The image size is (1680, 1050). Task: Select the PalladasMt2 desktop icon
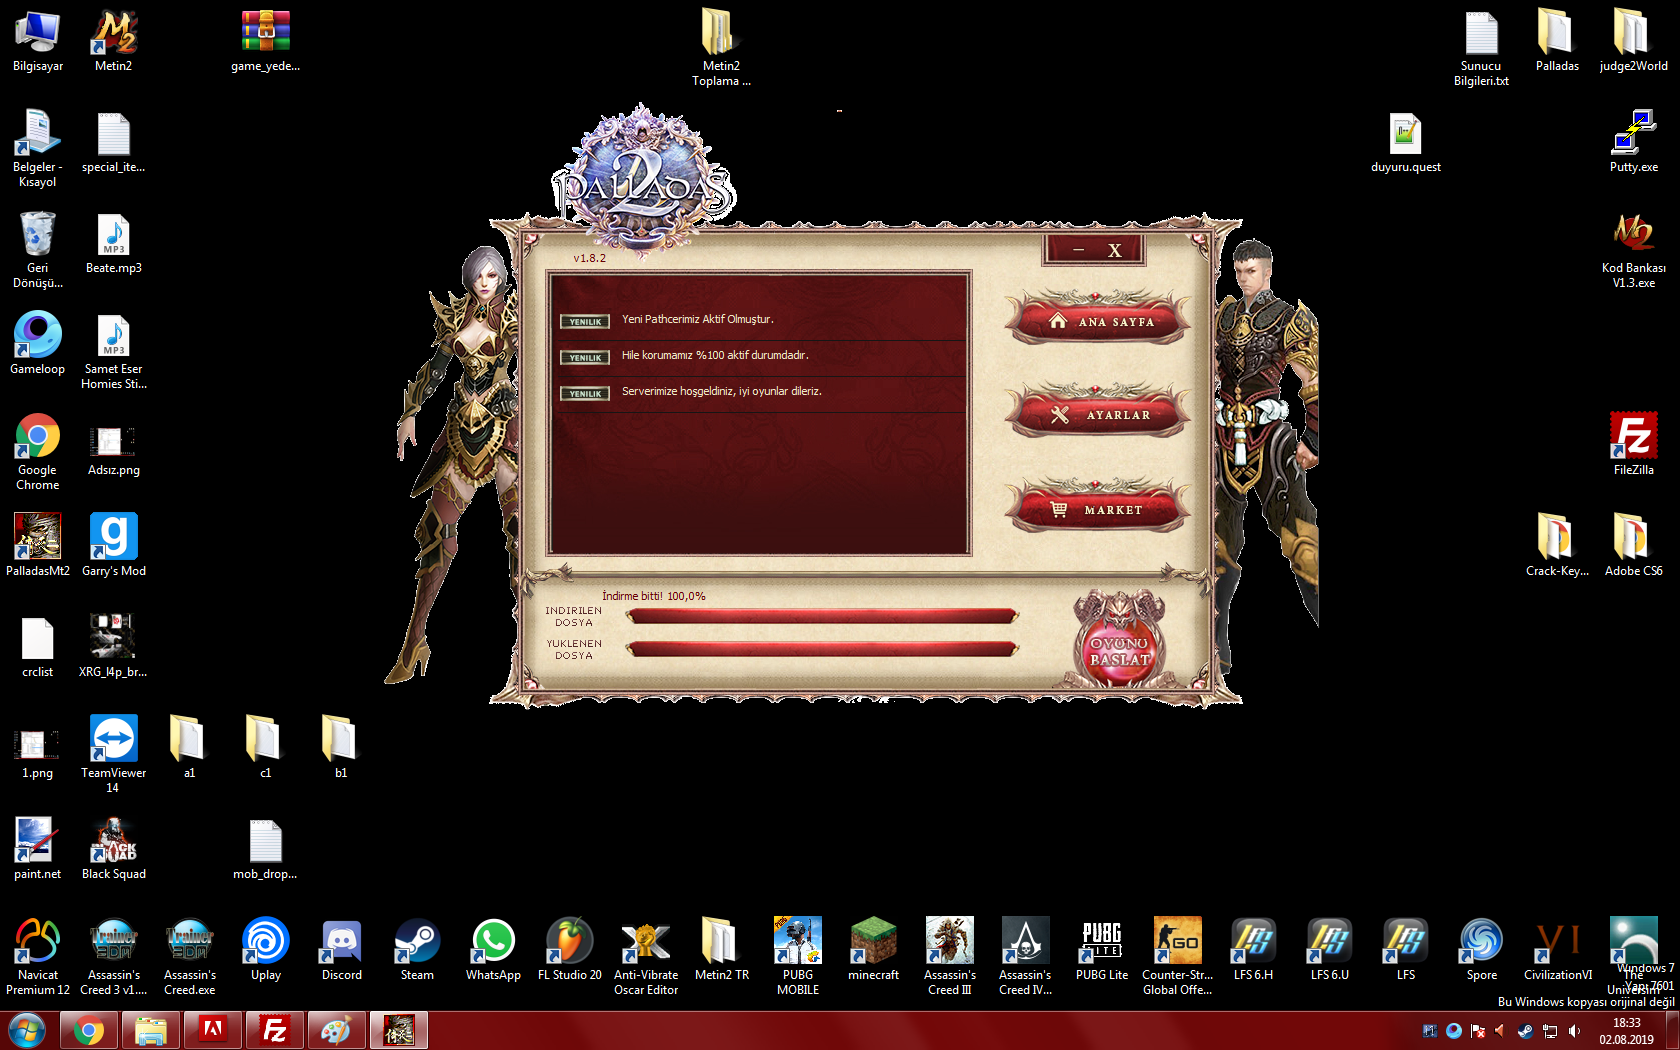coord(38,545)
